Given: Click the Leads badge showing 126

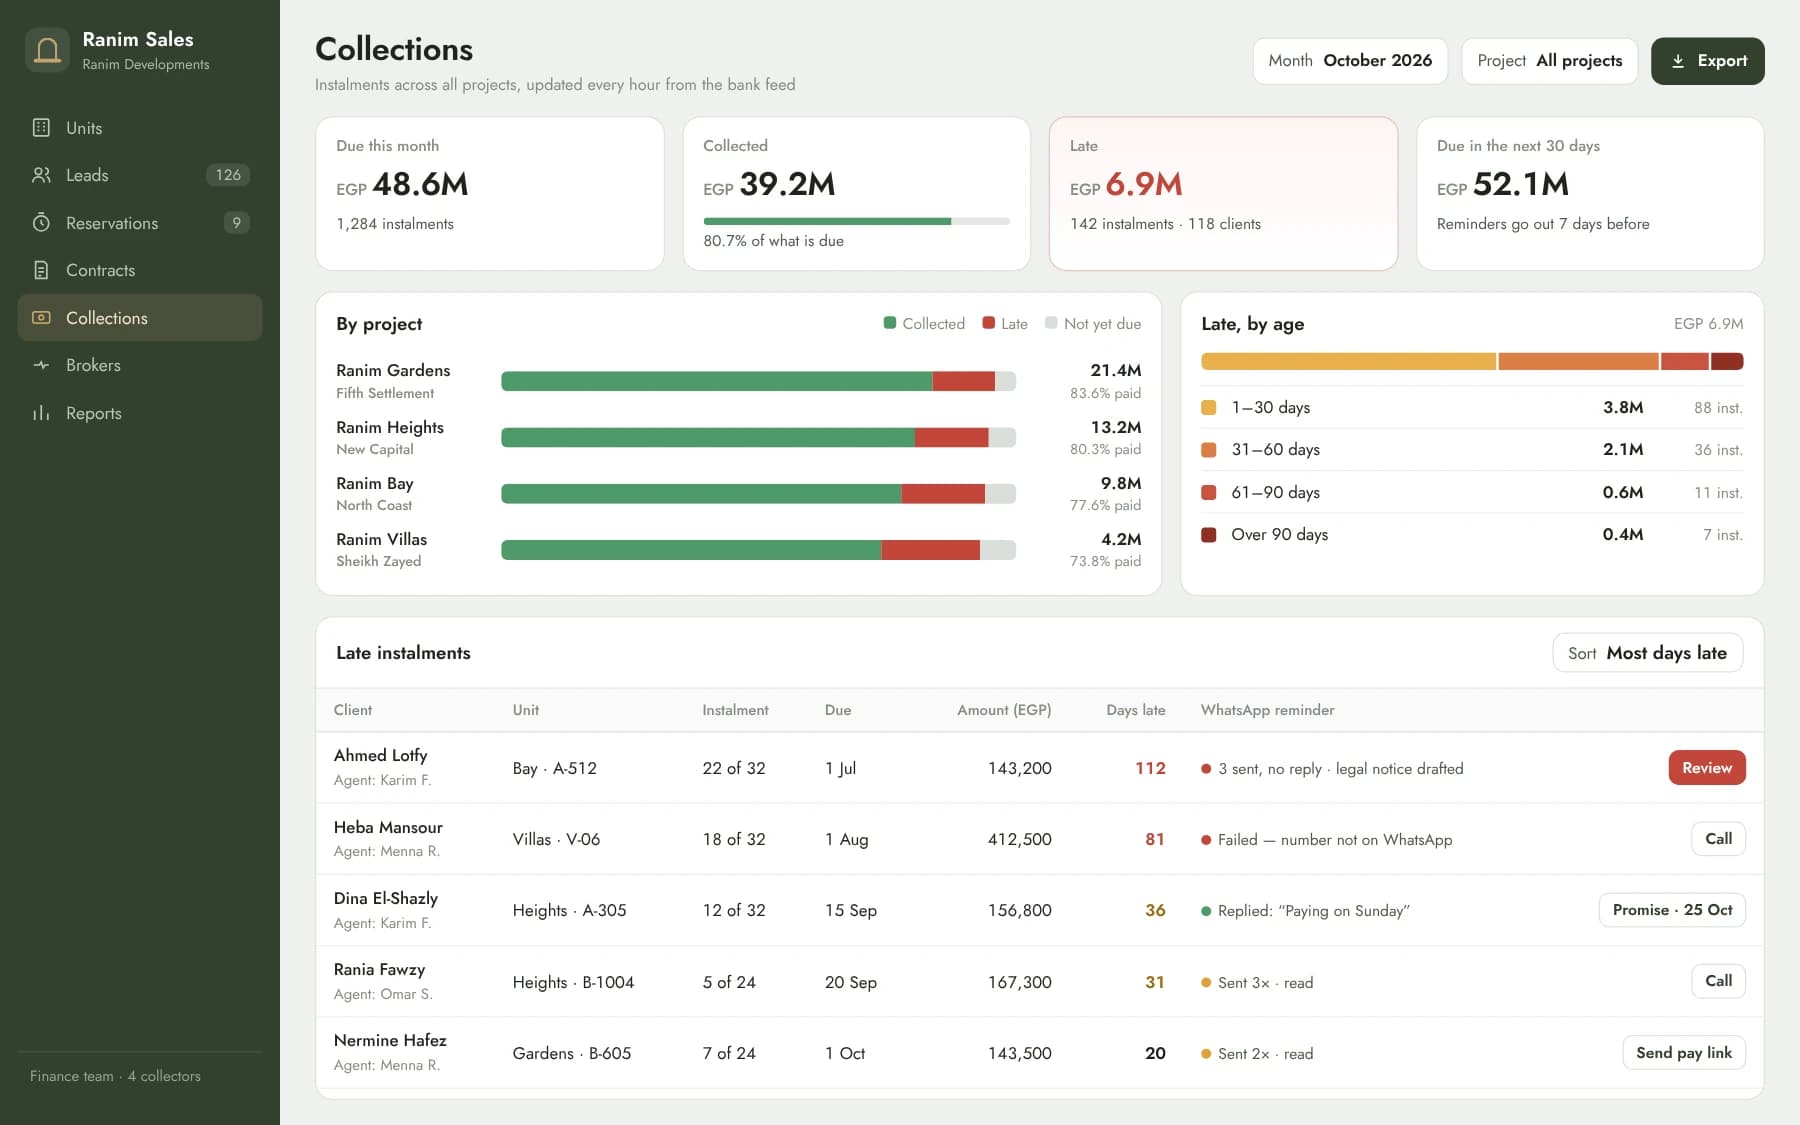Looking at the screenshot, I should coord(228,175).
